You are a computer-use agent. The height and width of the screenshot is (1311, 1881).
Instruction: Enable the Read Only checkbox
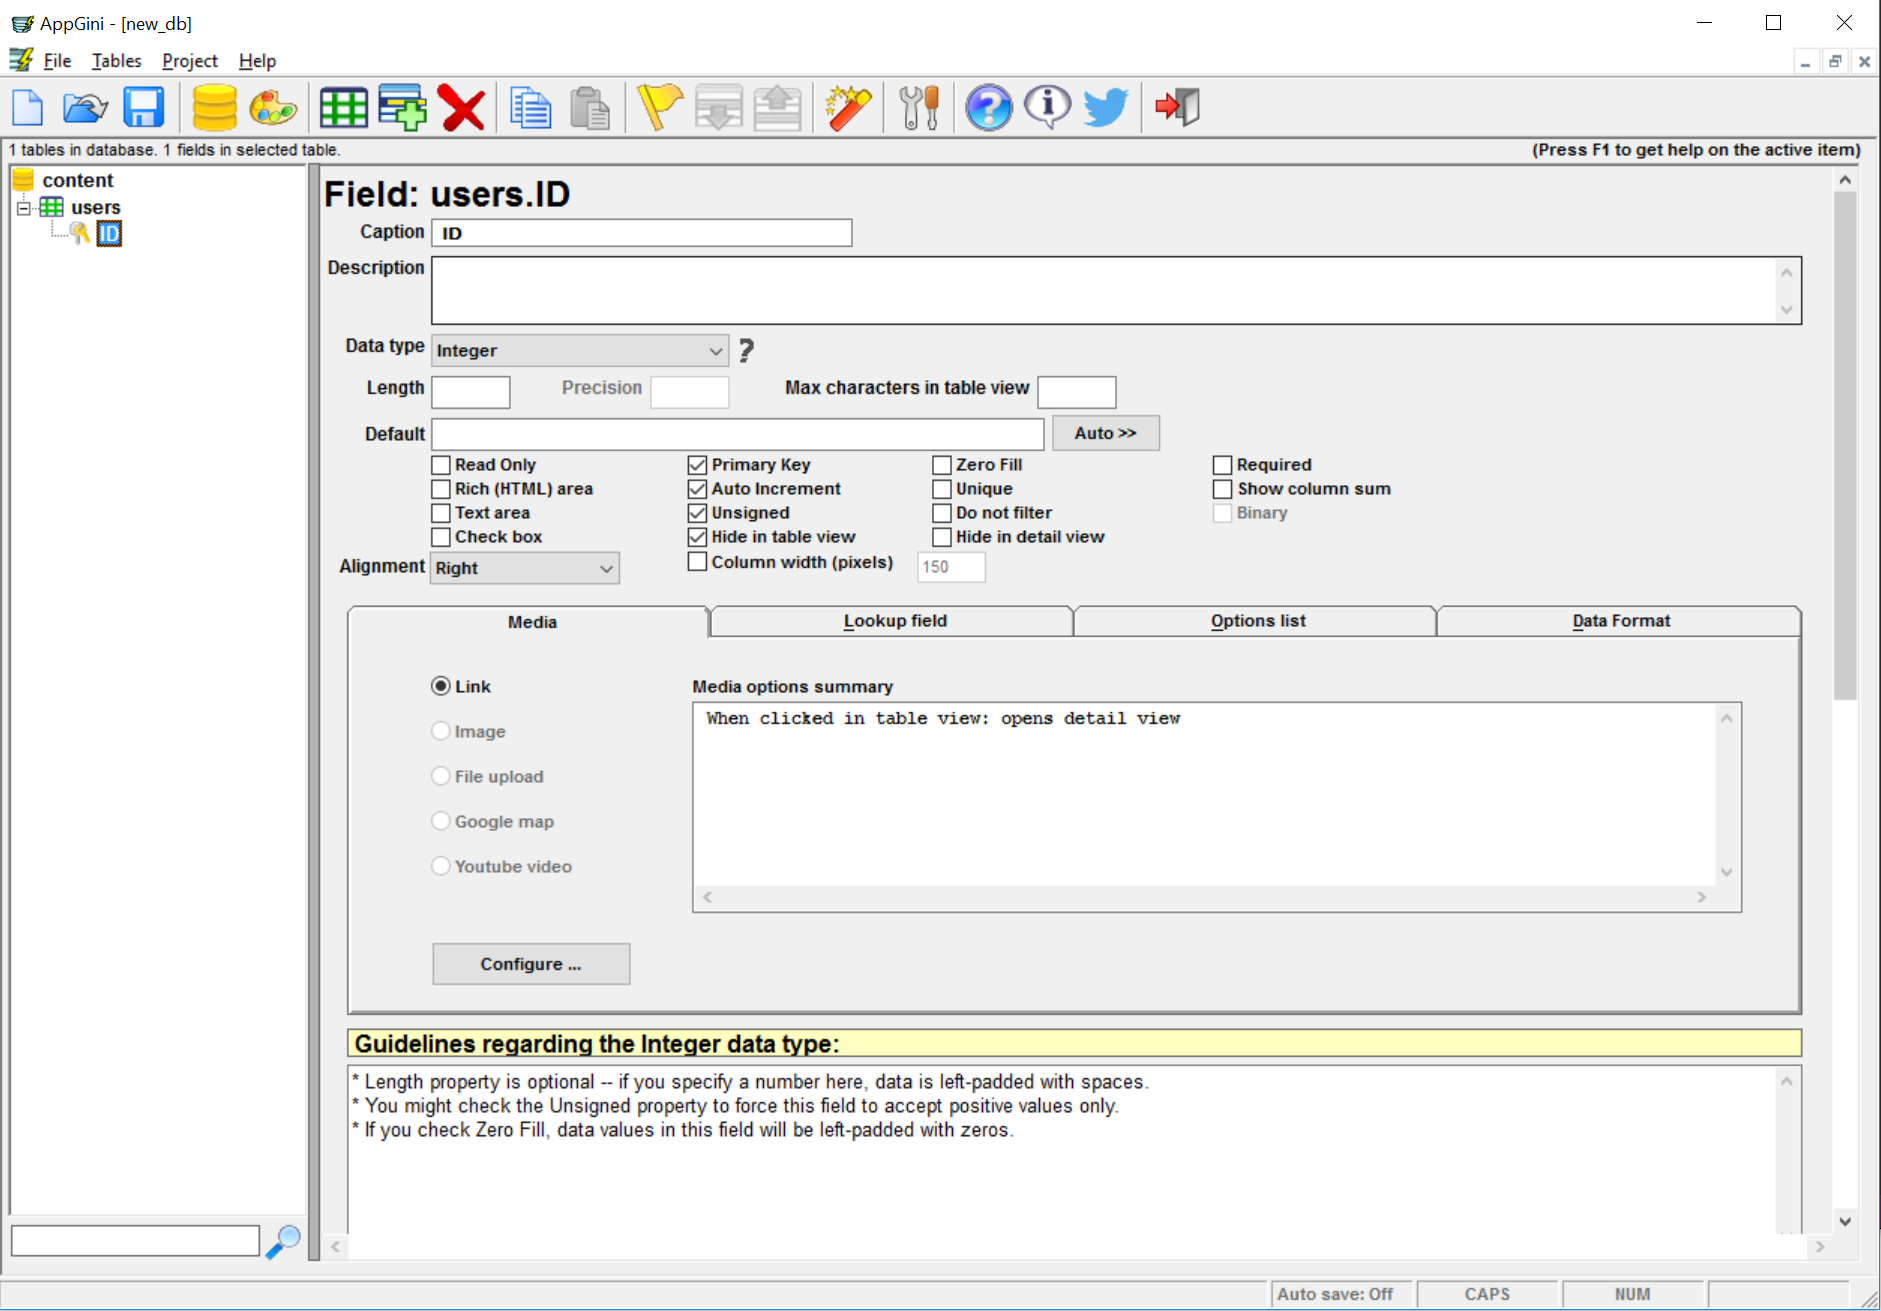pos(441,465)
